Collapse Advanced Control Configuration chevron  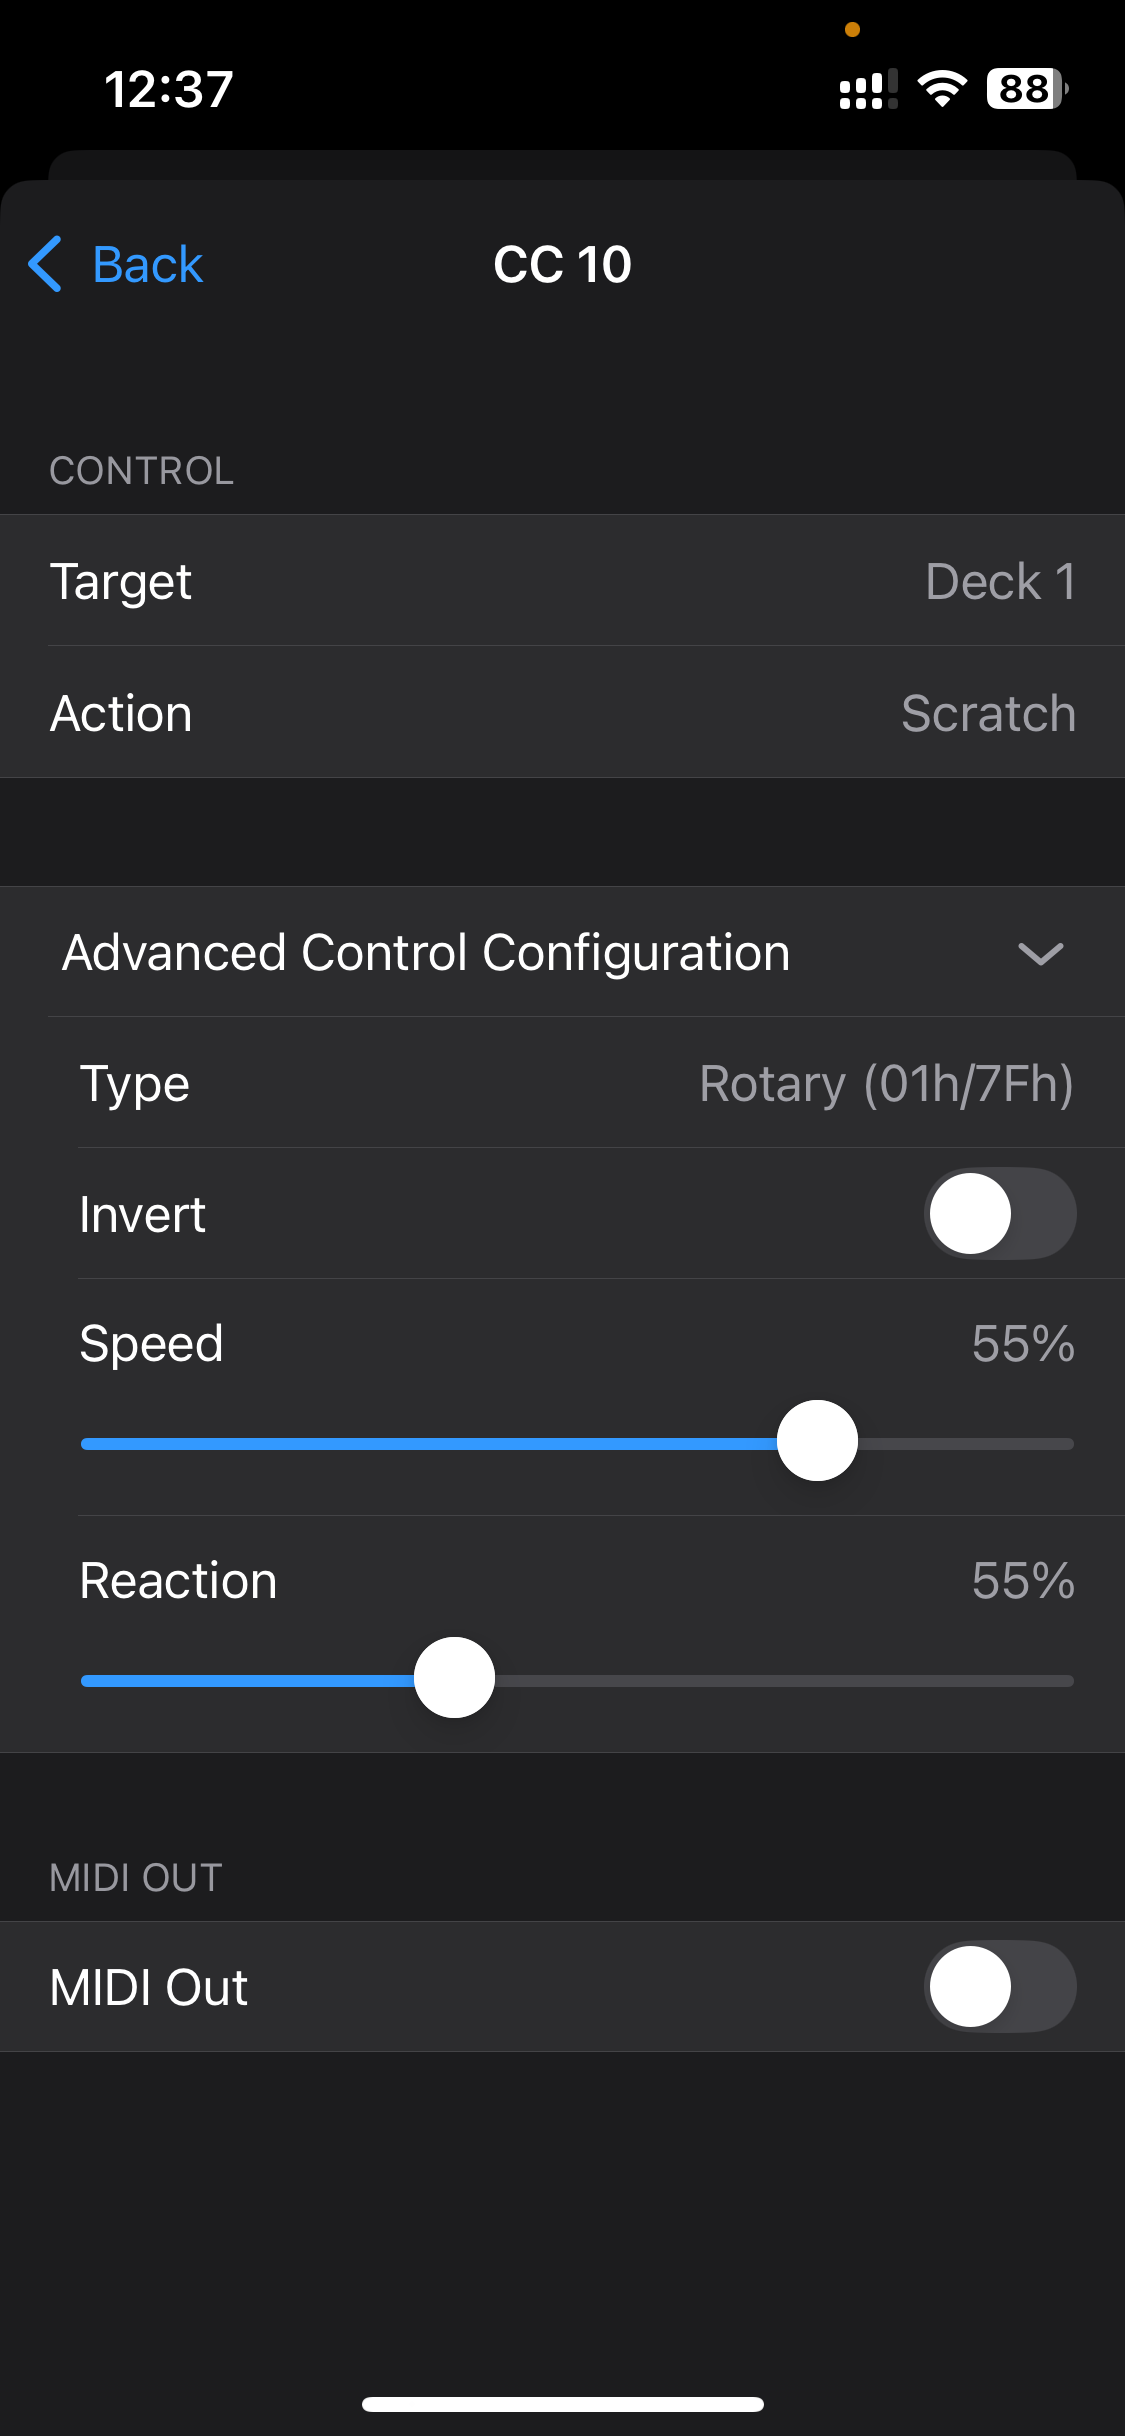(x=1040, y=953)
